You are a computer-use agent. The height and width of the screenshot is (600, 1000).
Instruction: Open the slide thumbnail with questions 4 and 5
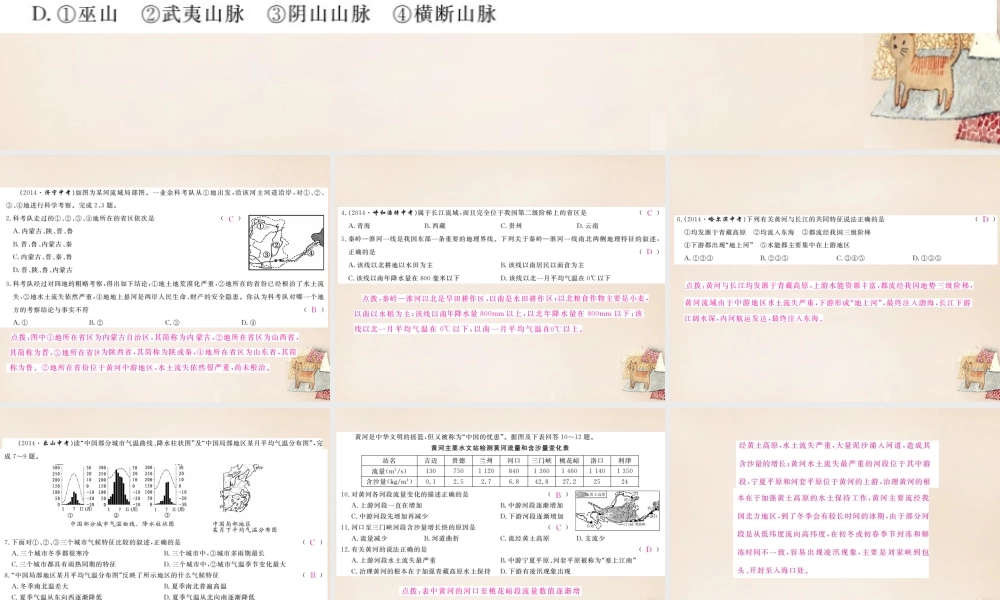(501, 278)
